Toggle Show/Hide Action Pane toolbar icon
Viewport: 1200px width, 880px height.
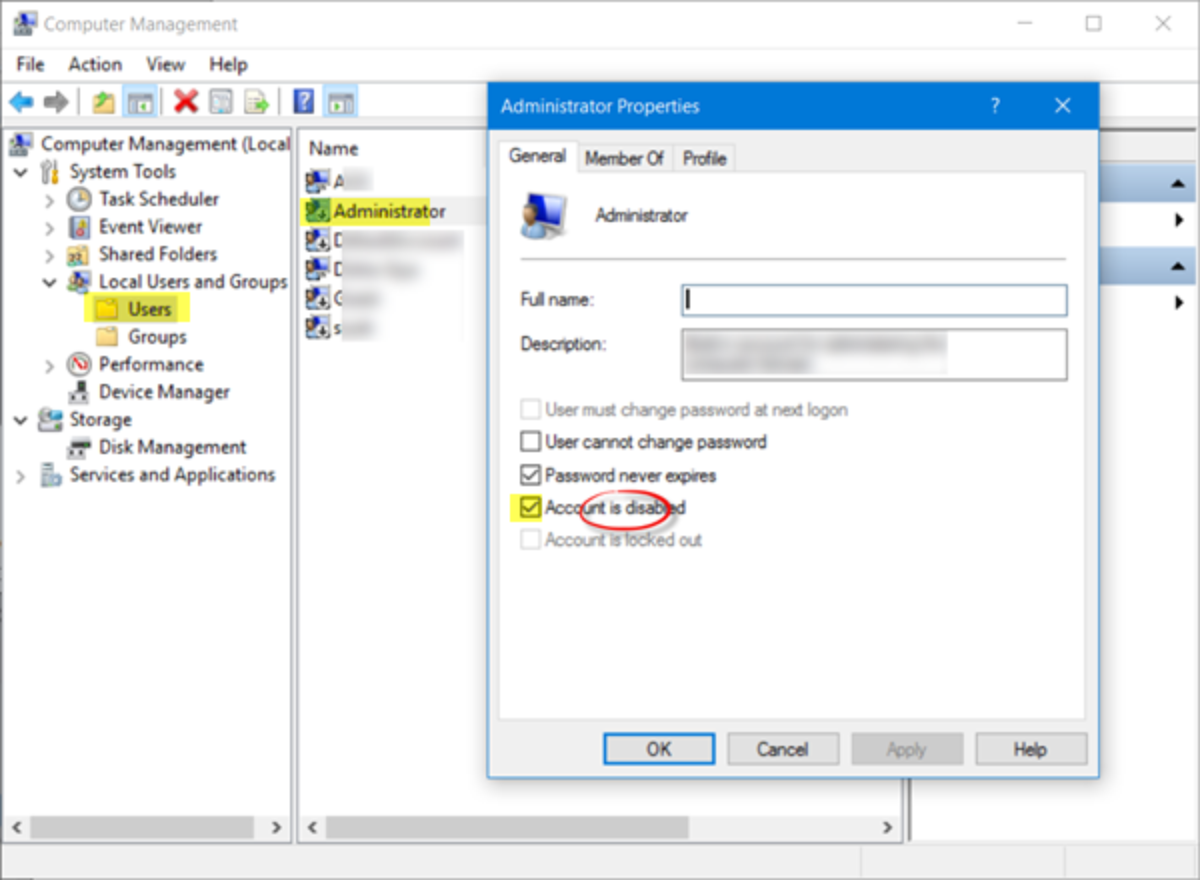(341, 101)
